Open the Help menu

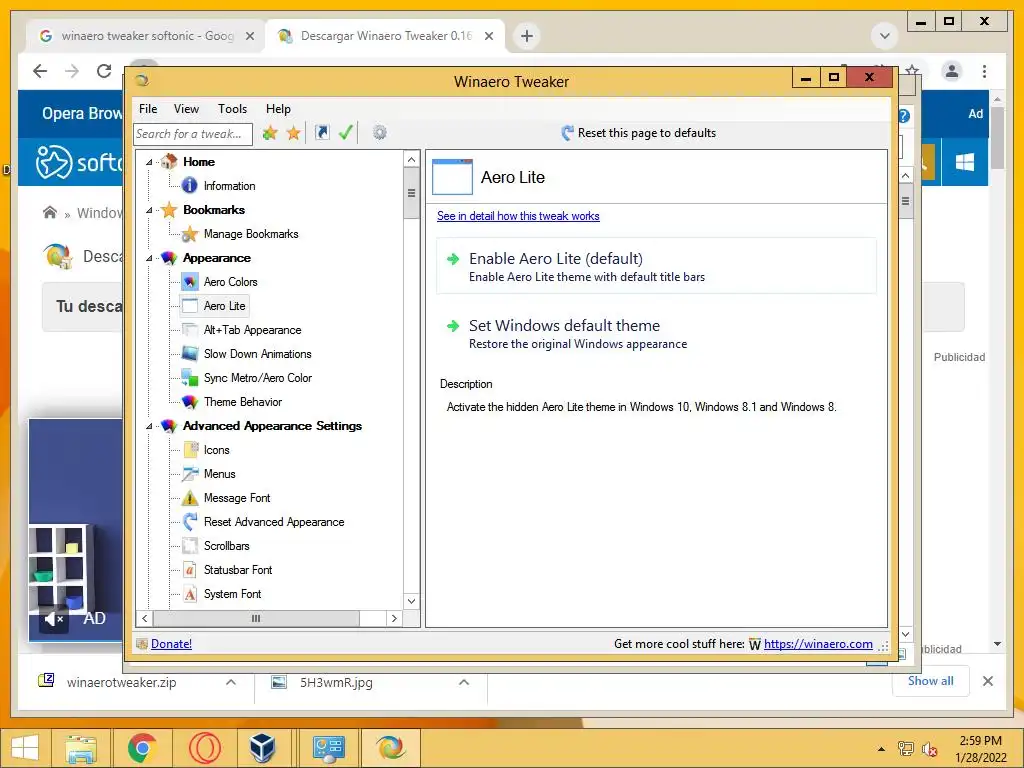pos(278,109)
